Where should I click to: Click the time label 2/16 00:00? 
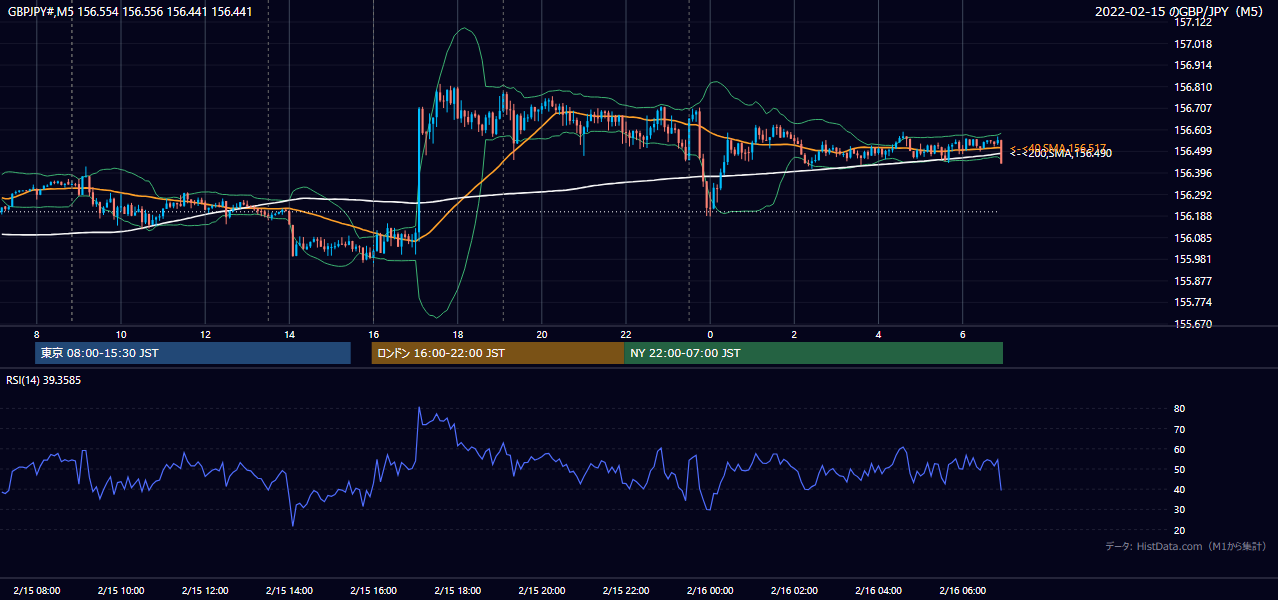click(x=710, y=591)
